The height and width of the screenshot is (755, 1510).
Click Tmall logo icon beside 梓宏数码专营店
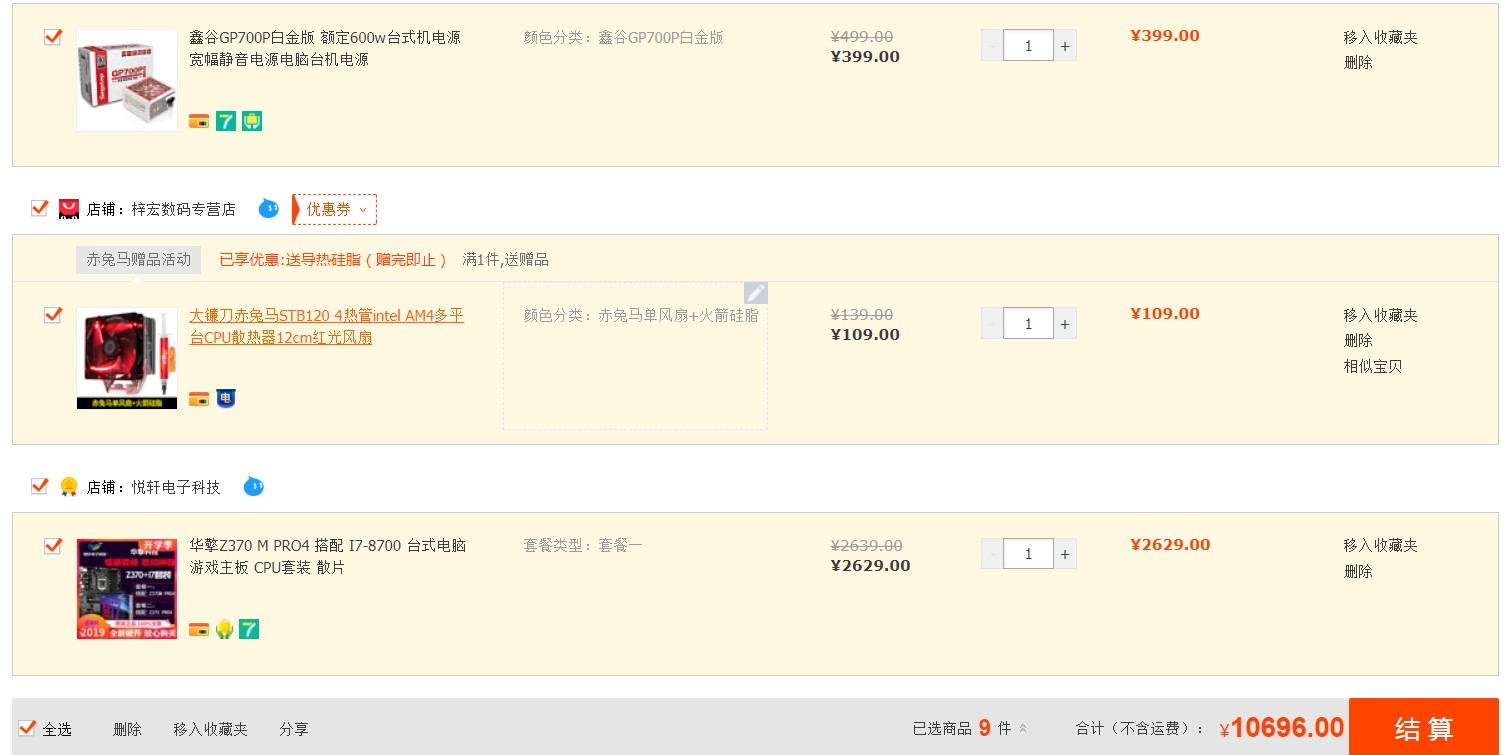click(x=69, y=209)
